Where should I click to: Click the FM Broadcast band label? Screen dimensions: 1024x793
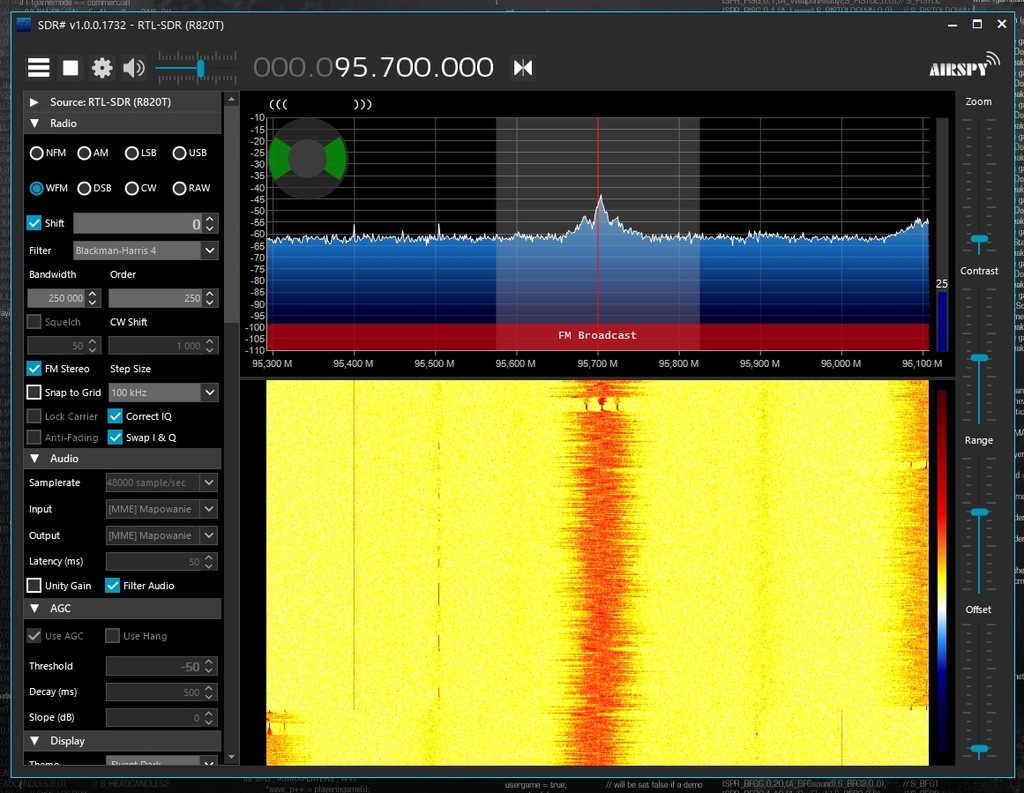tap(597, 335)
